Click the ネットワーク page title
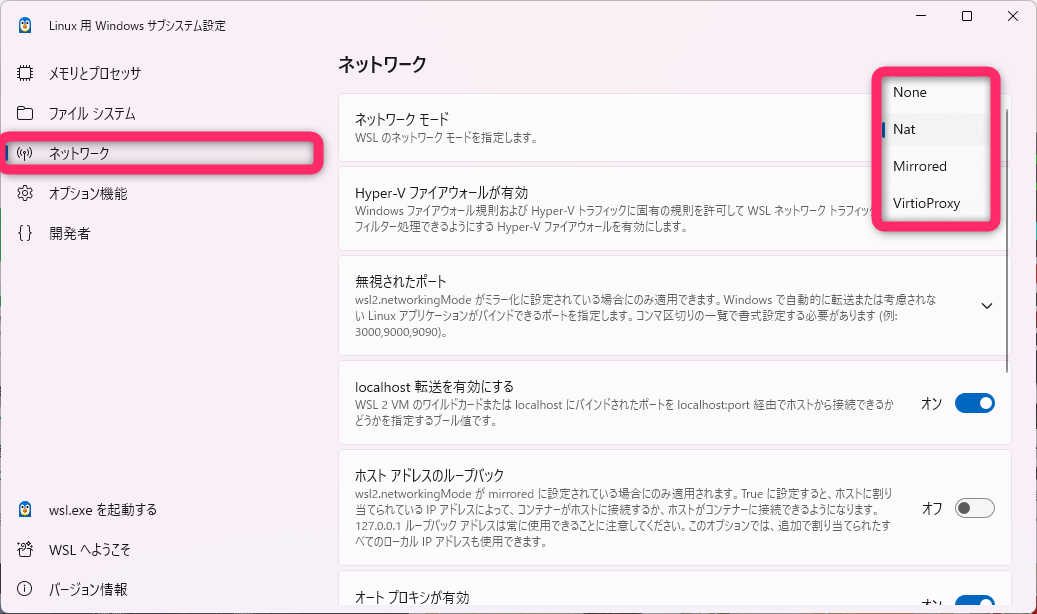Image resolution: width=1037 pixels, height=614 pixels. tap(382, 64)
